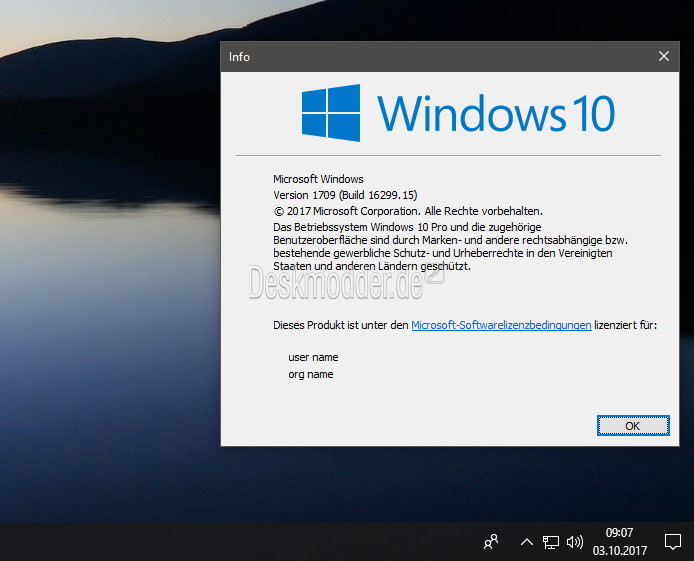Open the Action Center notification icon
Screen dimensions: 694x561
672,542
